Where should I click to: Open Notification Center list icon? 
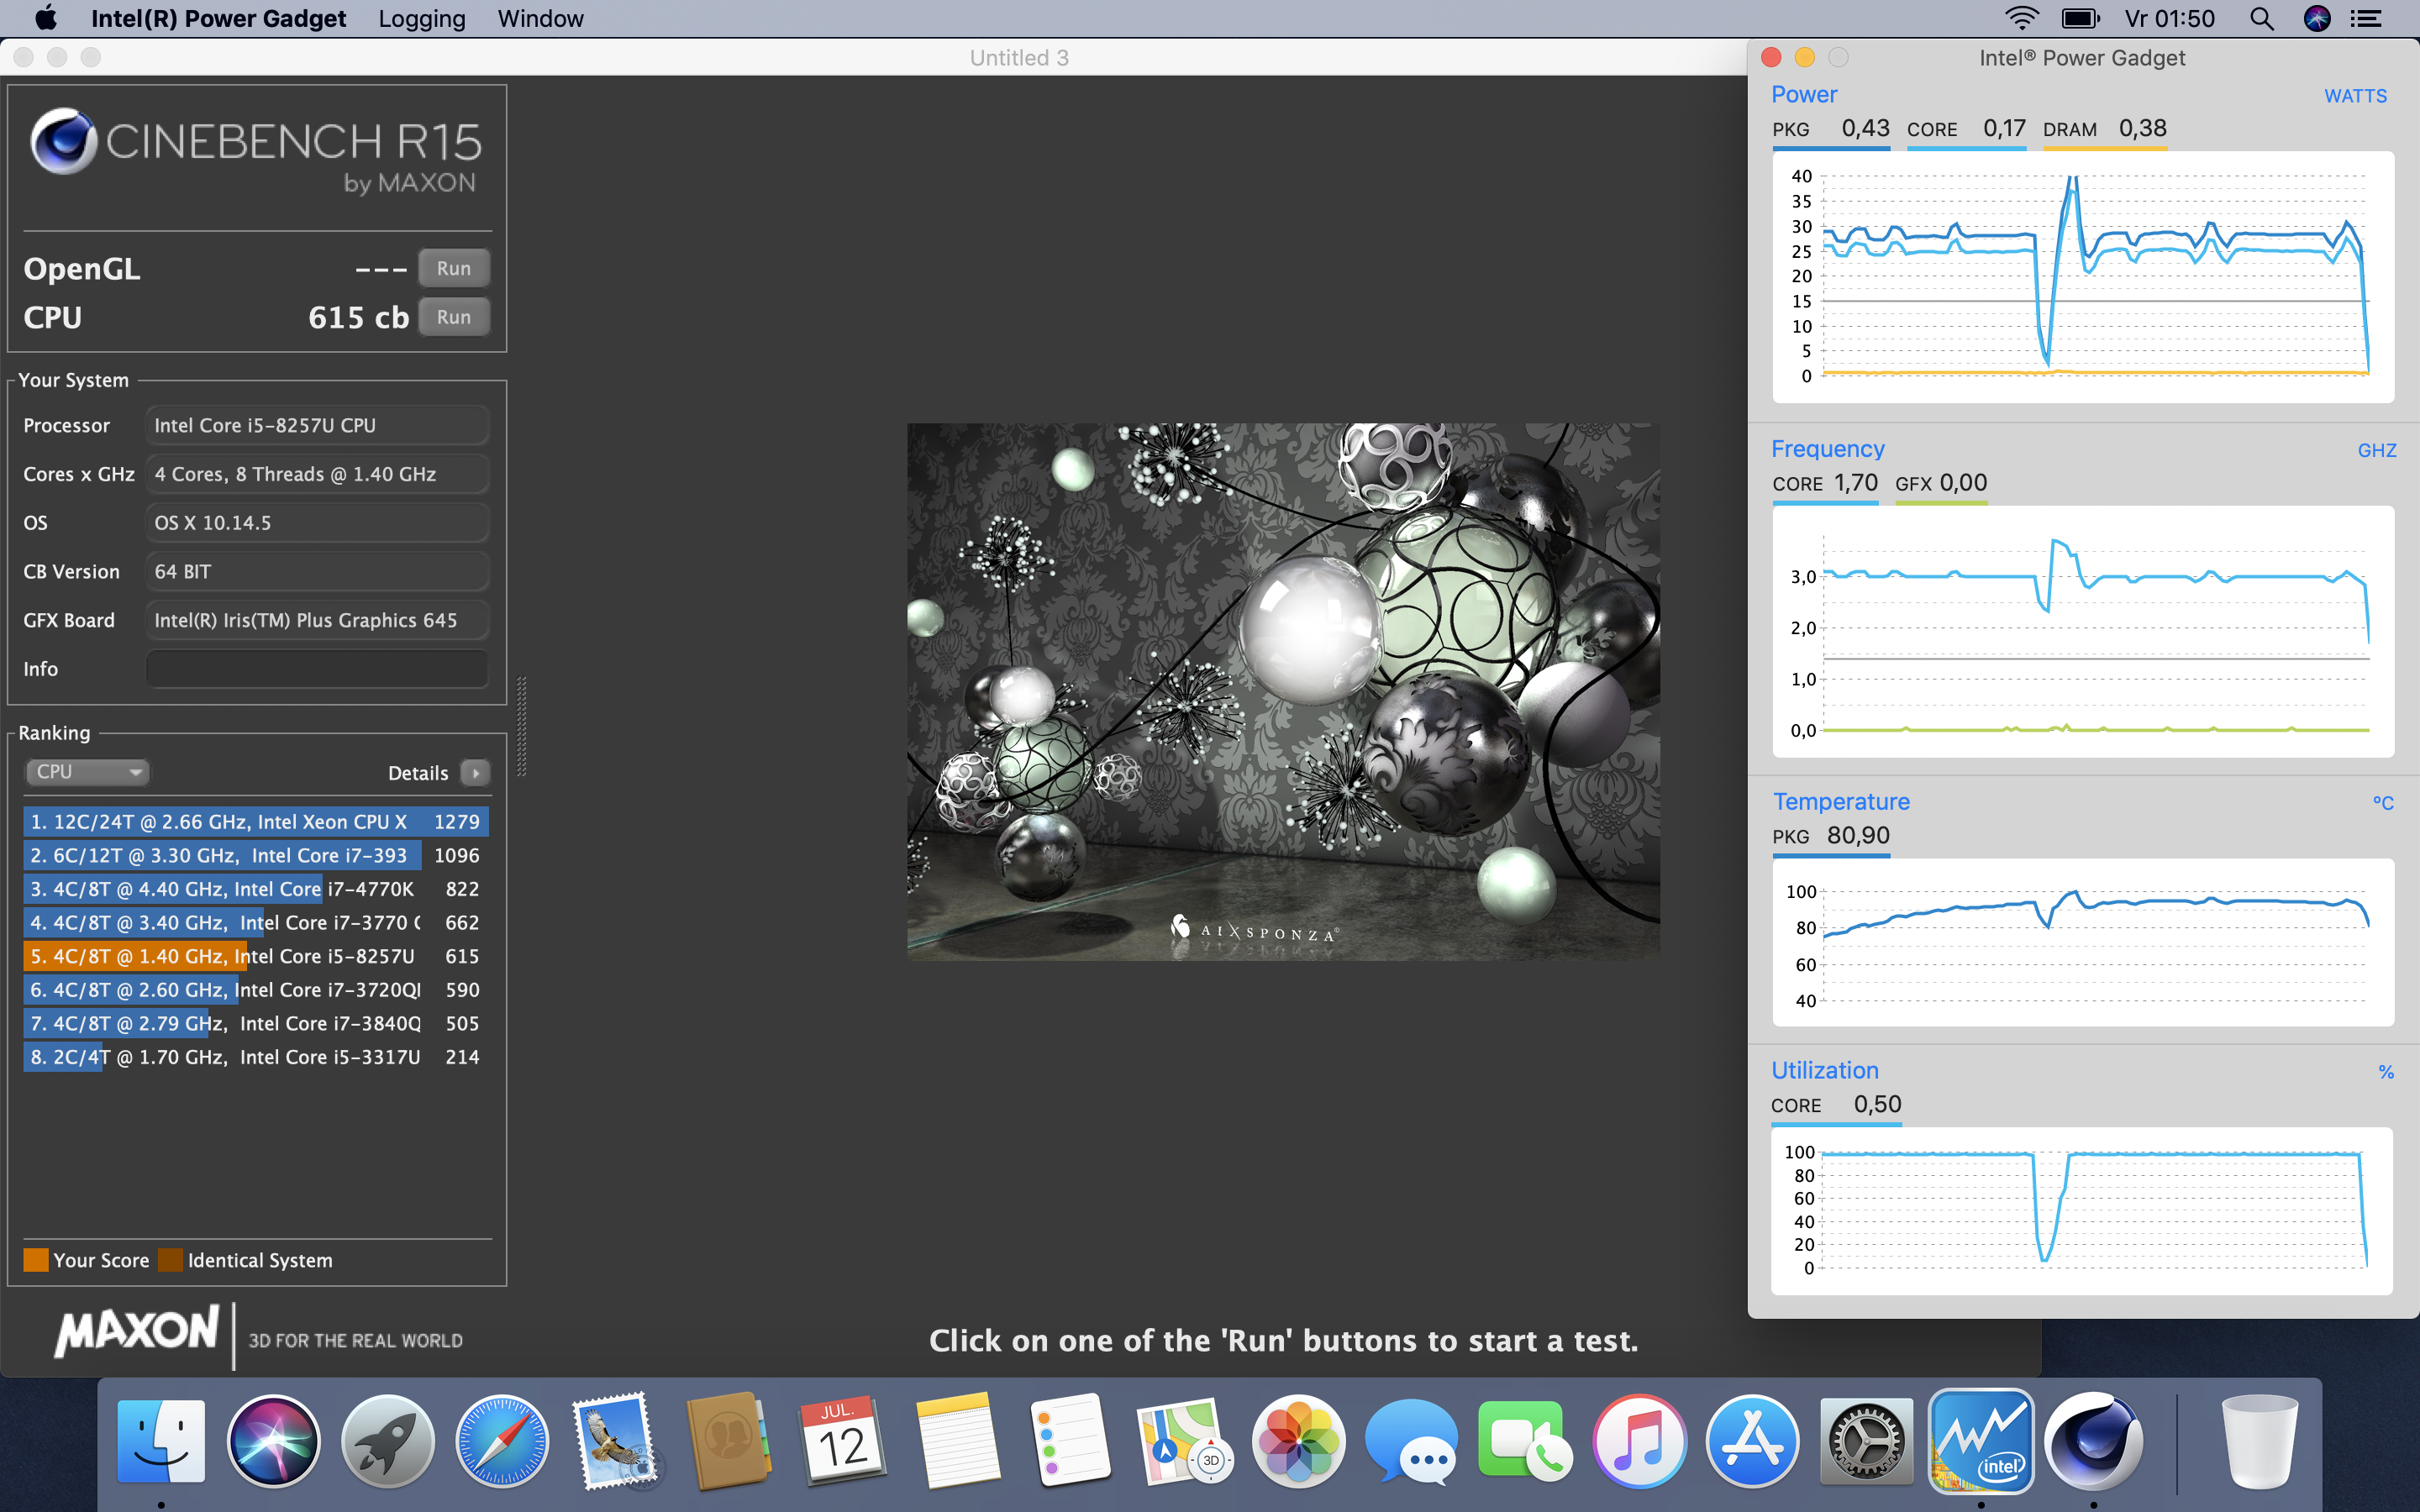point(2365,19)
